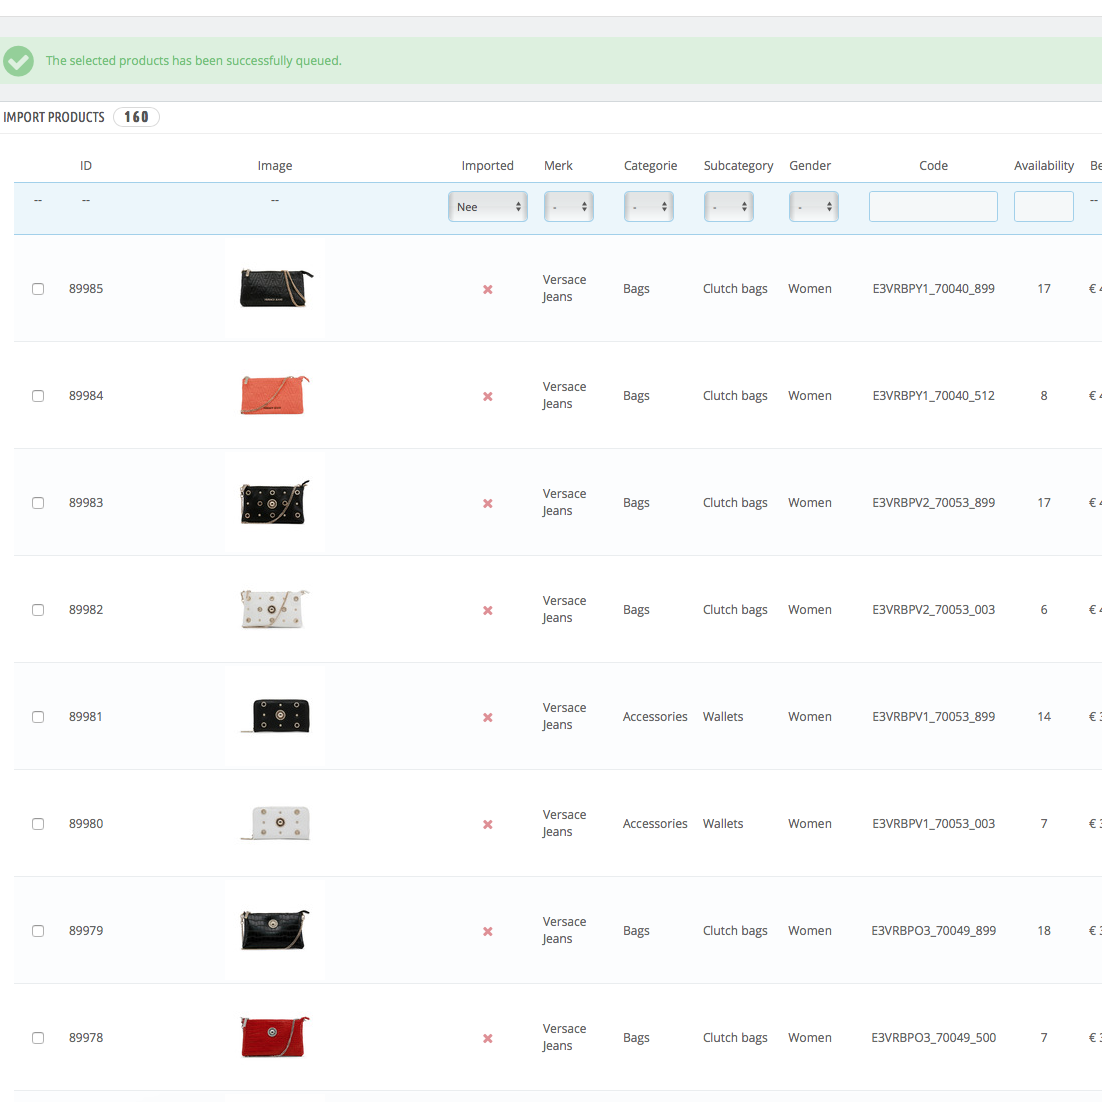Click Accessories category in row 89981

click(655, 716)
